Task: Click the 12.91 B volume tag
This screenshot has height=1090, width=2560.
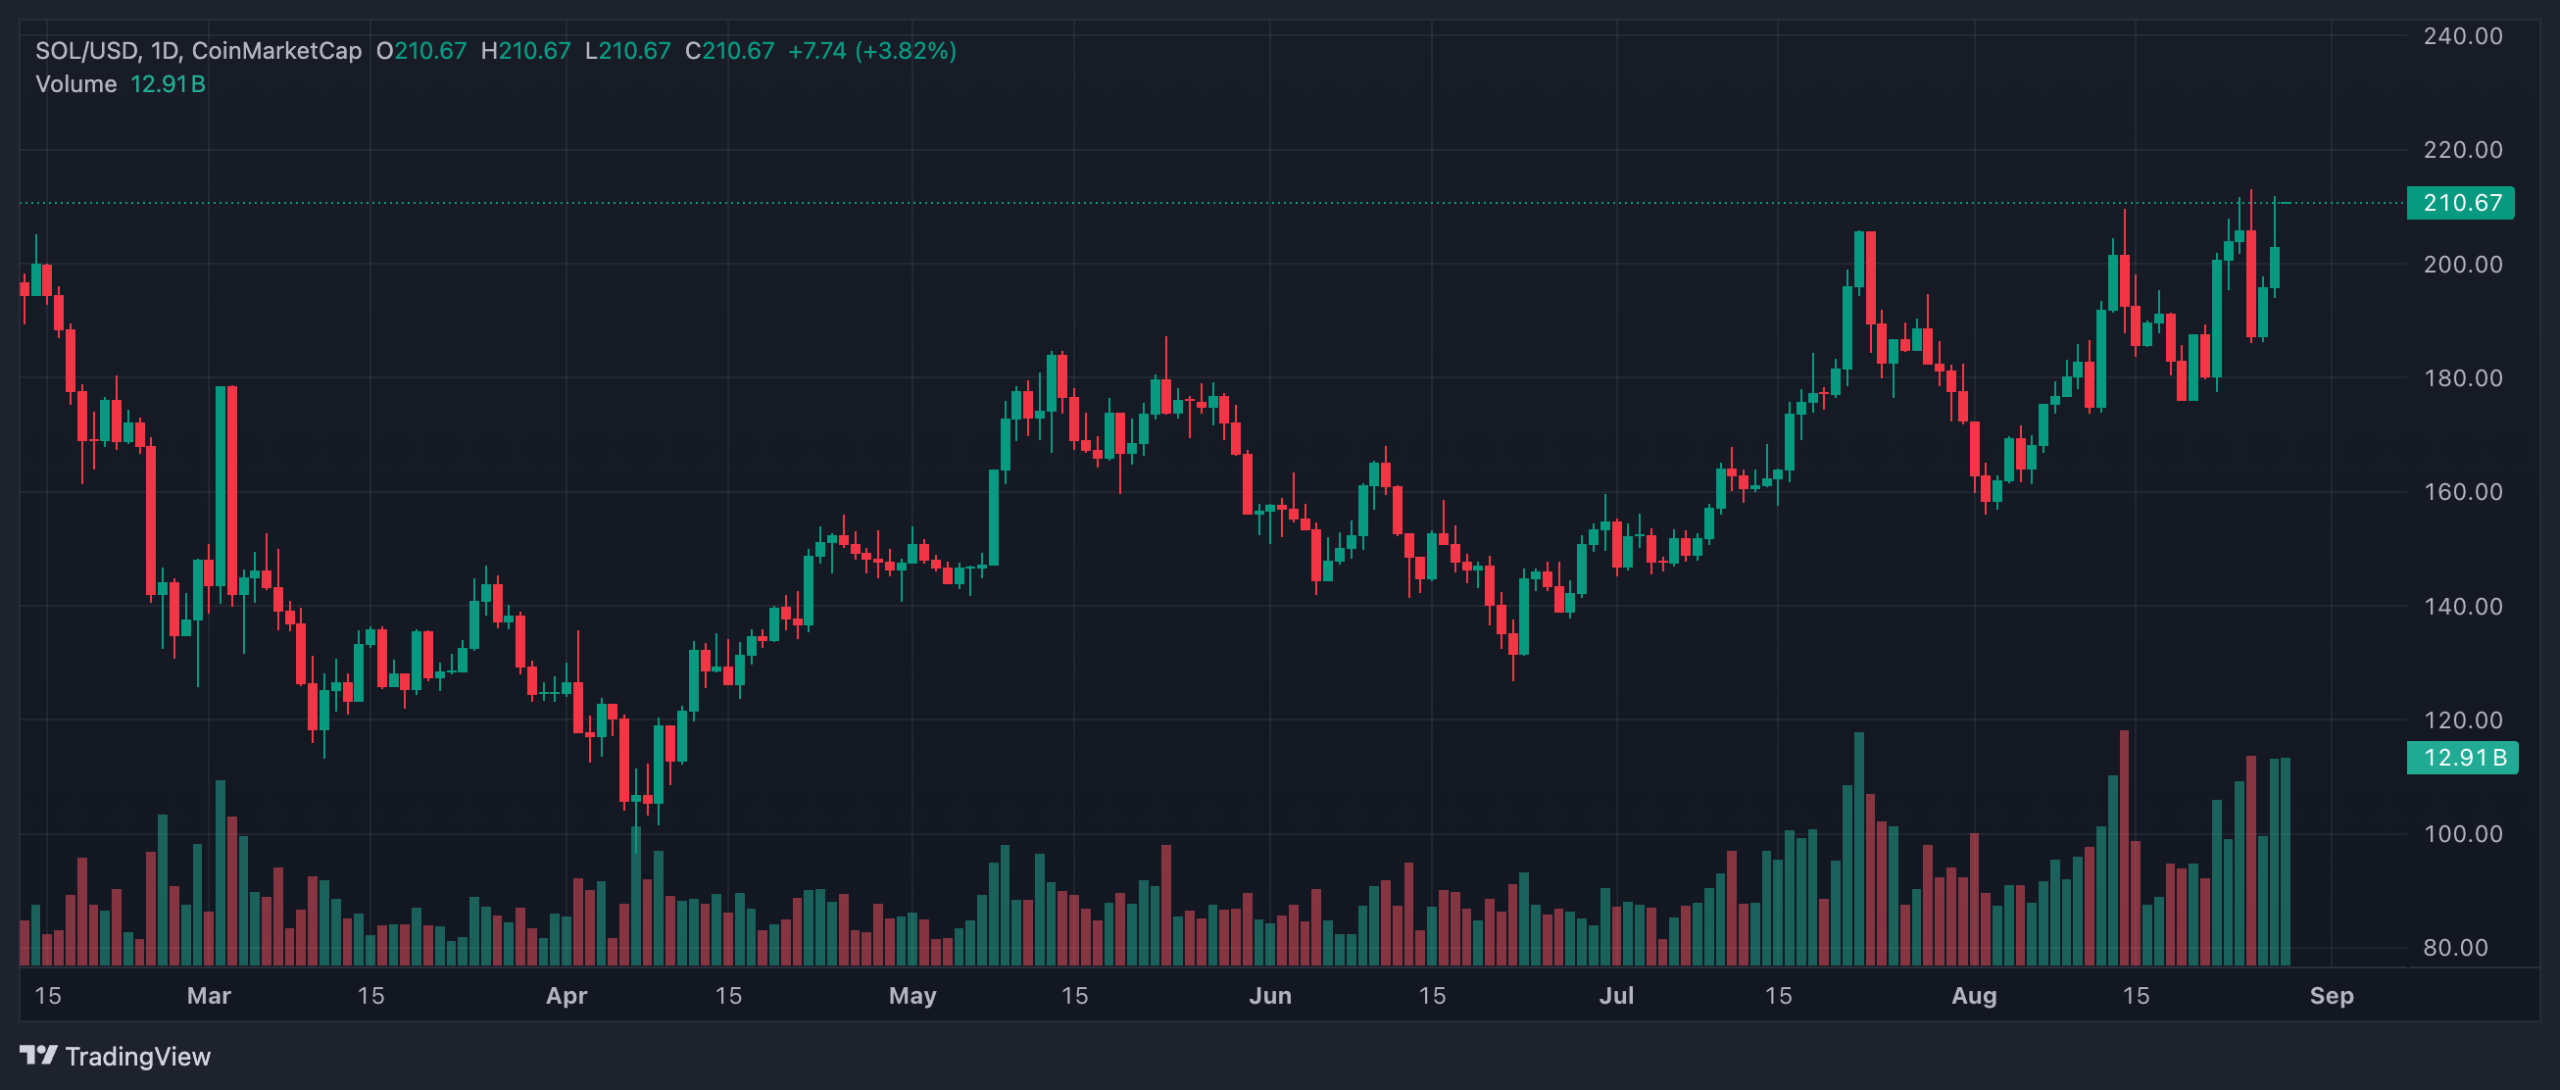Action: coord(2463,757)
